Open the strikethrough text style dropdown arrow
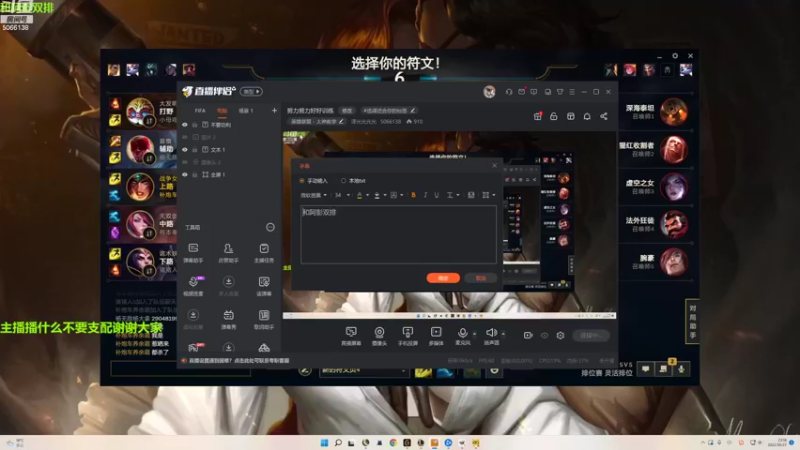This screenshot has height=450, width=800. [x=458, y=195]
